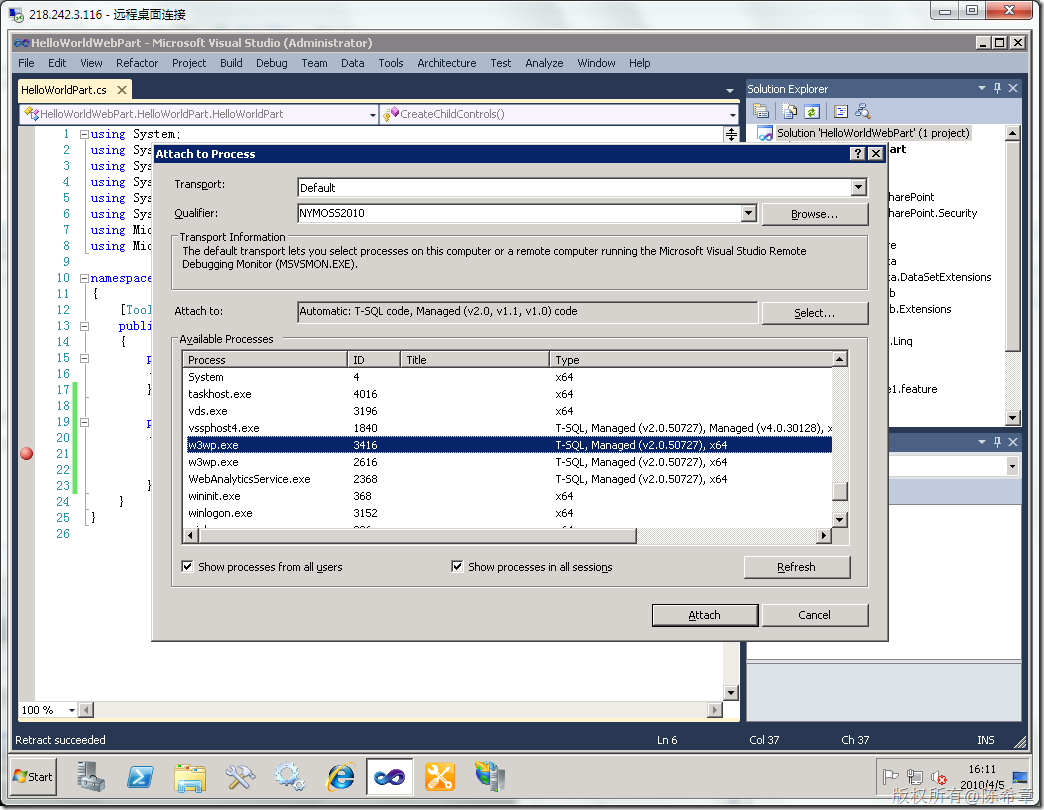The image size is (1044, 810).
Task: Click the Process column header
Action: (x=266, y=359)
